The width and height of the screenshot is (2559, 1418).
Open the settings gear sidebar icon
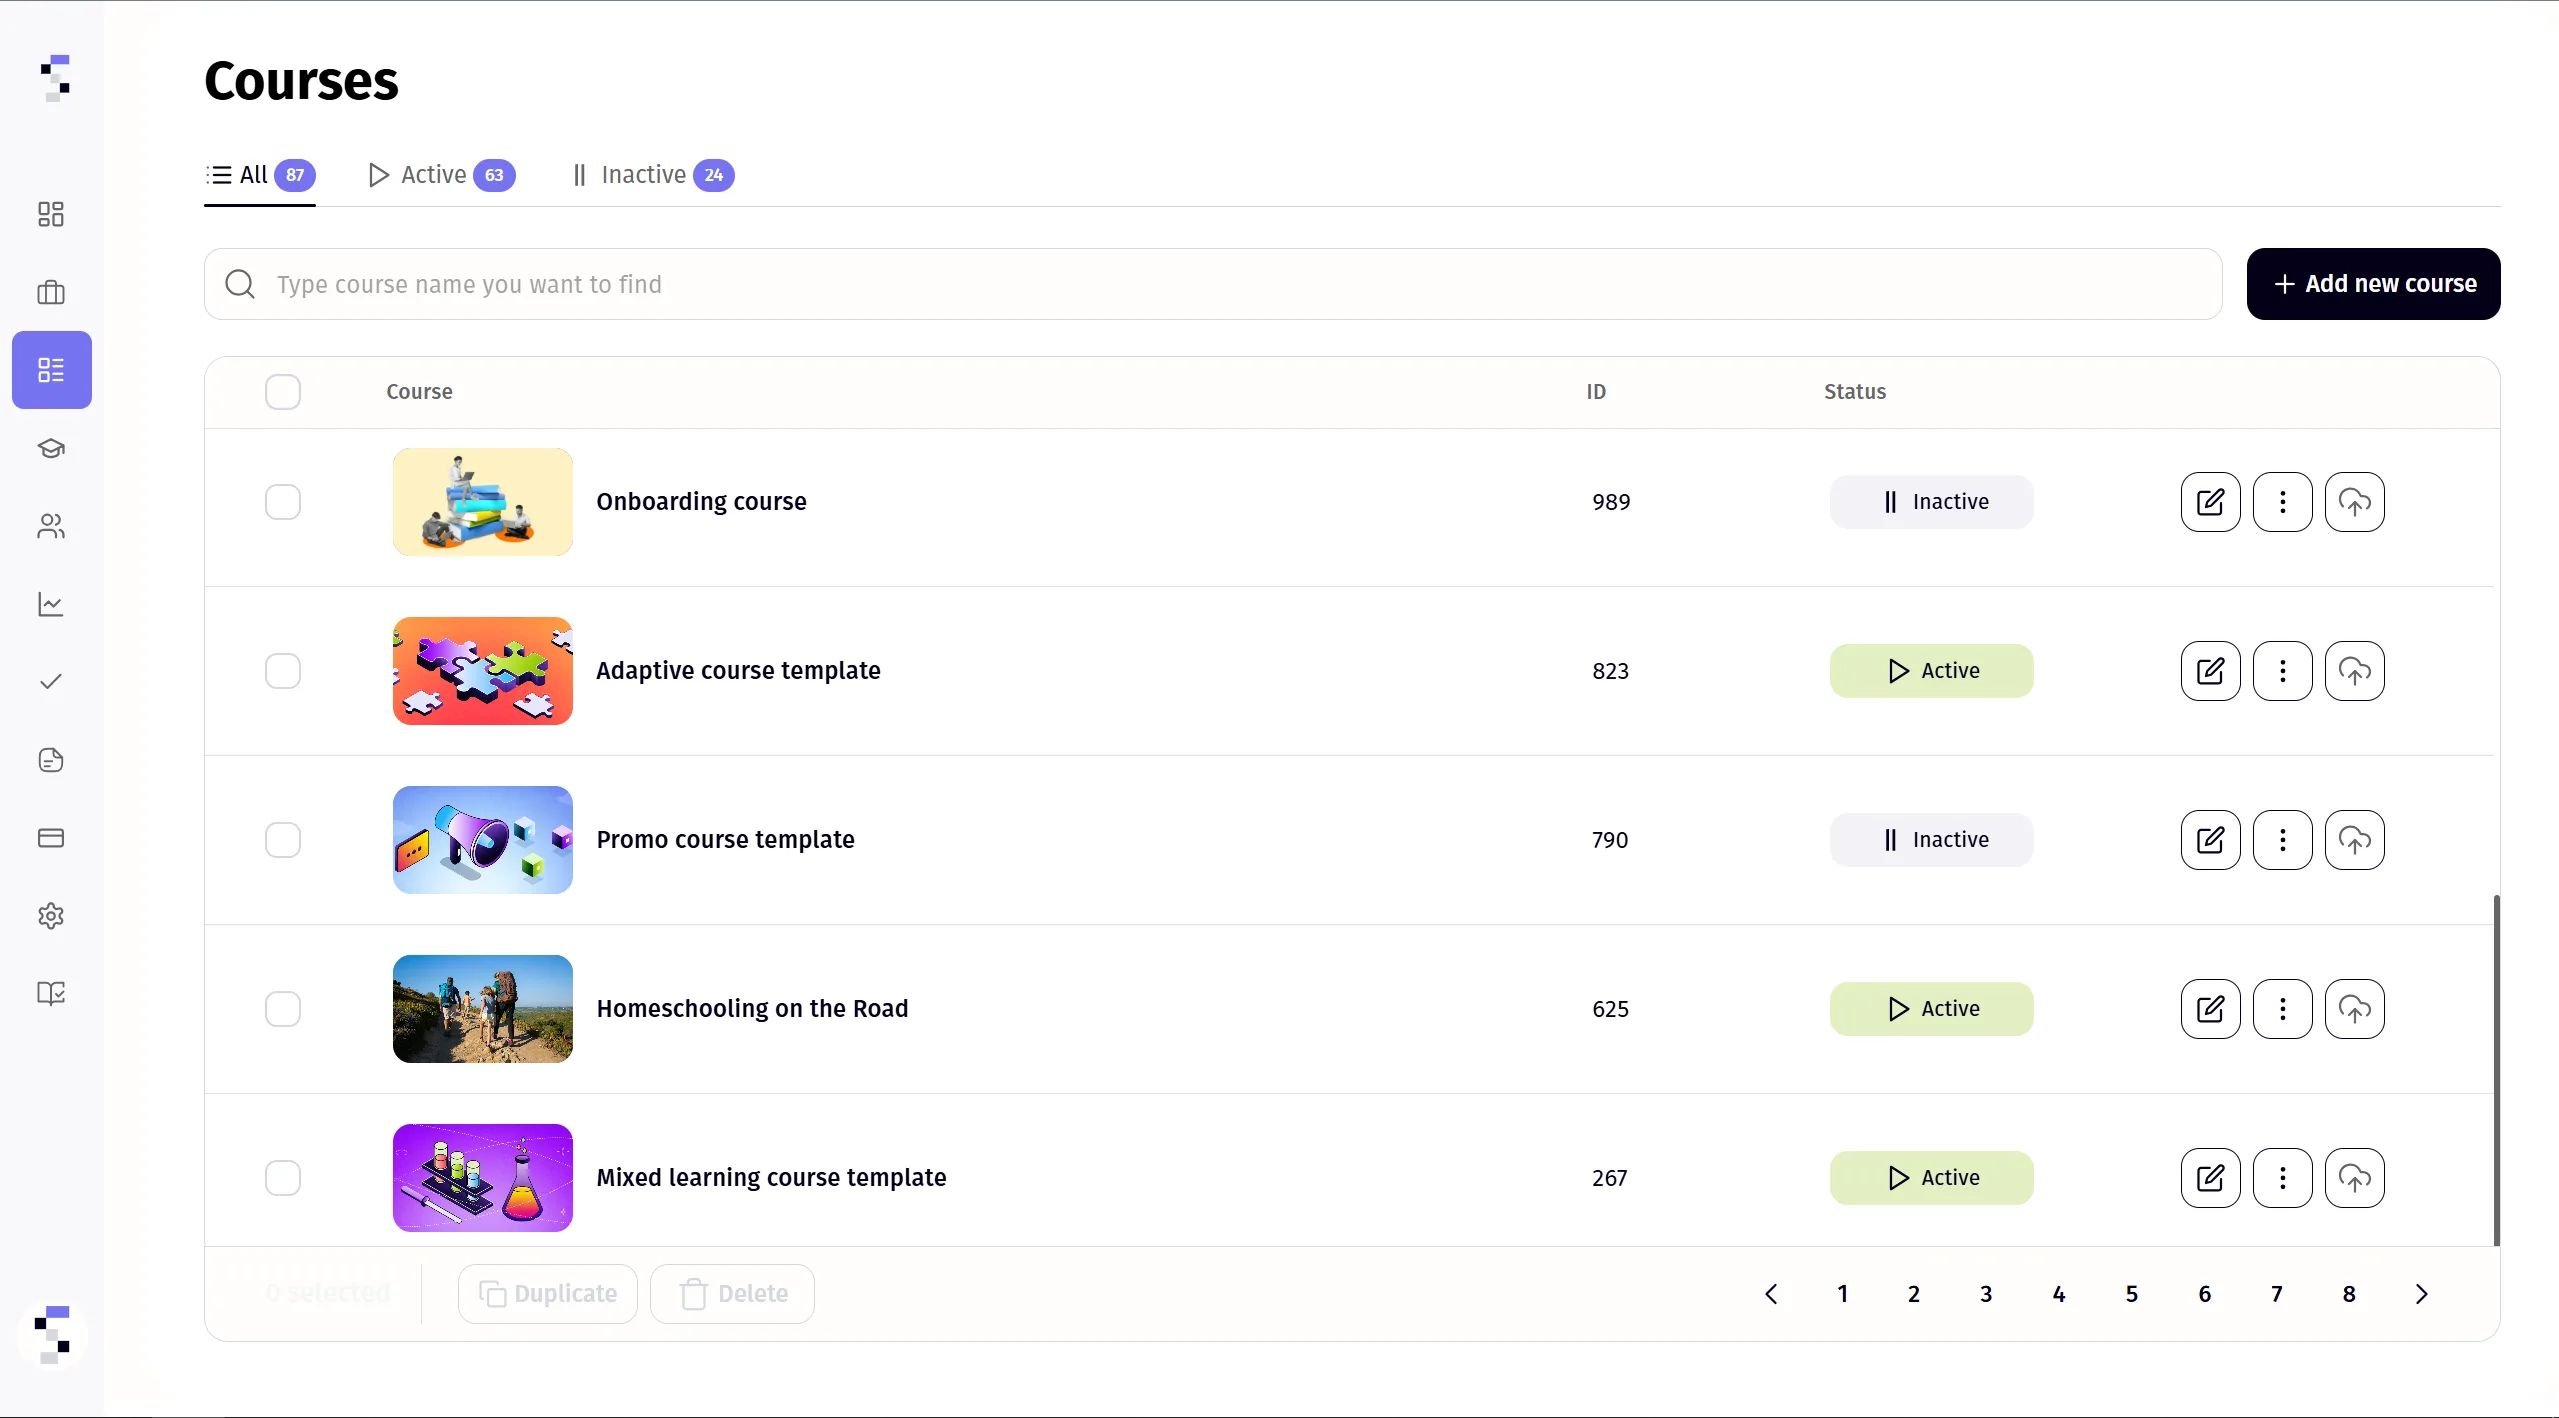tap(51, 916)
